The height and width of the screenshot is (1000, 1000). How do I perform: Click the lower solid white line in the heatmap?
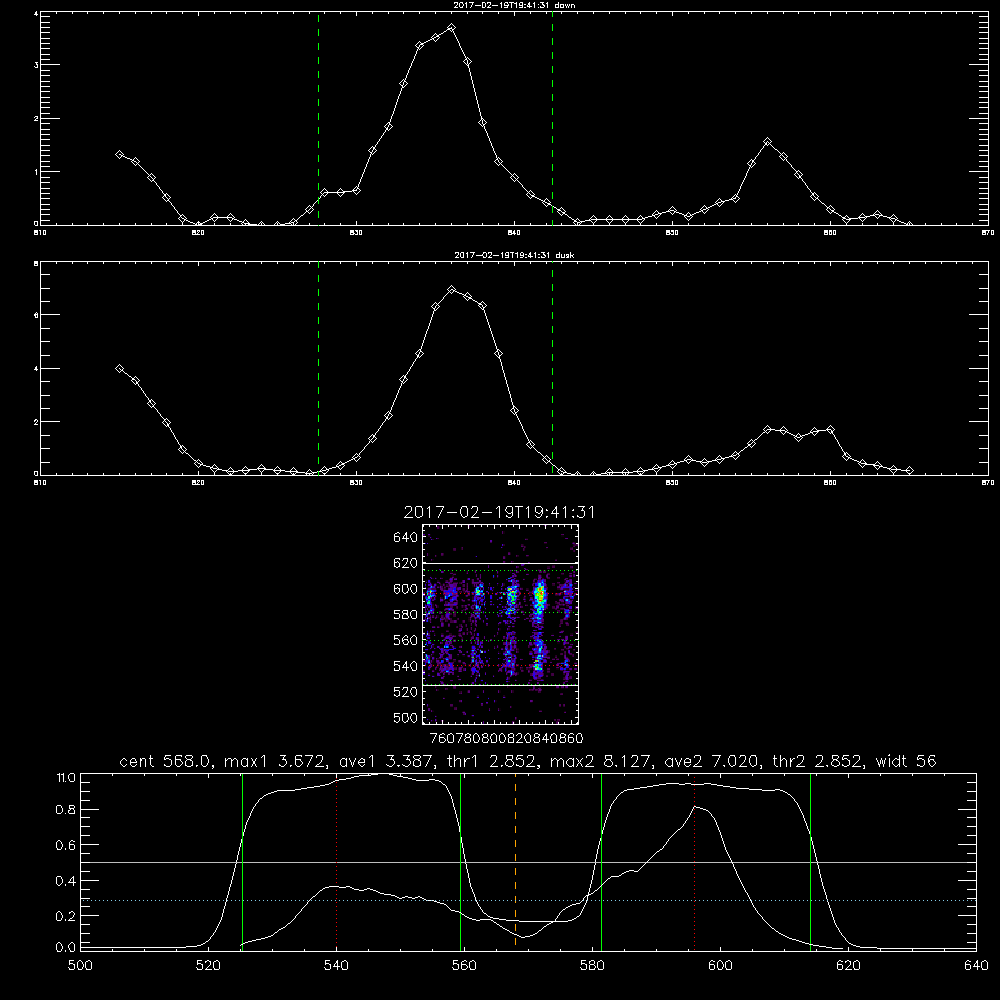[x=501, y=685]
